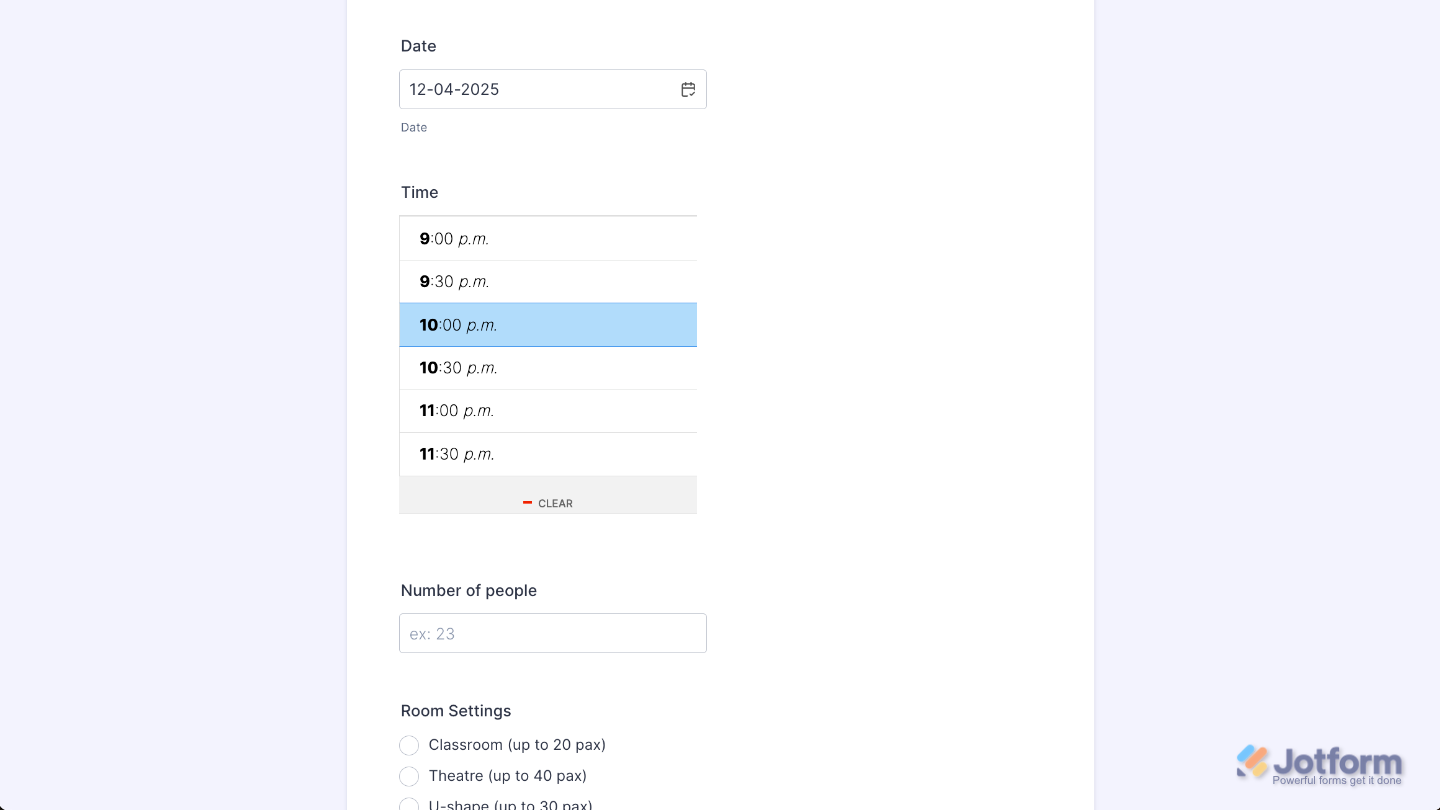The width and height of the screenshot is (1440, 810).
Task: Open the calendar picker via calendar icon
Action: (x=688, y=89)
